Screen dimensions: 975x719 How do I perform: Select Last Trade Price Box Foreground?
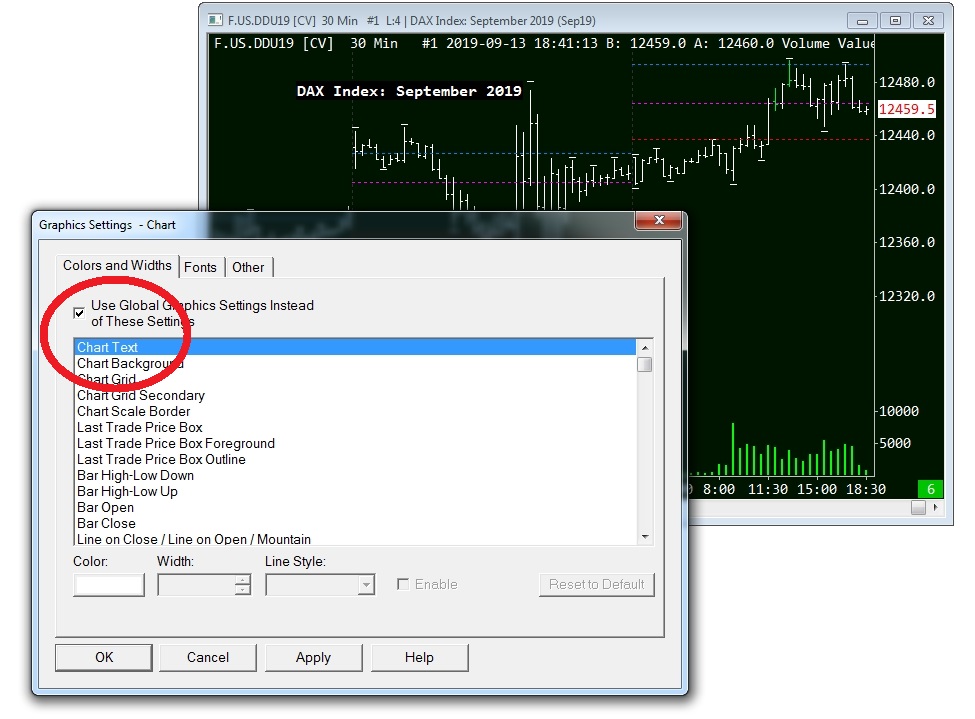point(355,443)
